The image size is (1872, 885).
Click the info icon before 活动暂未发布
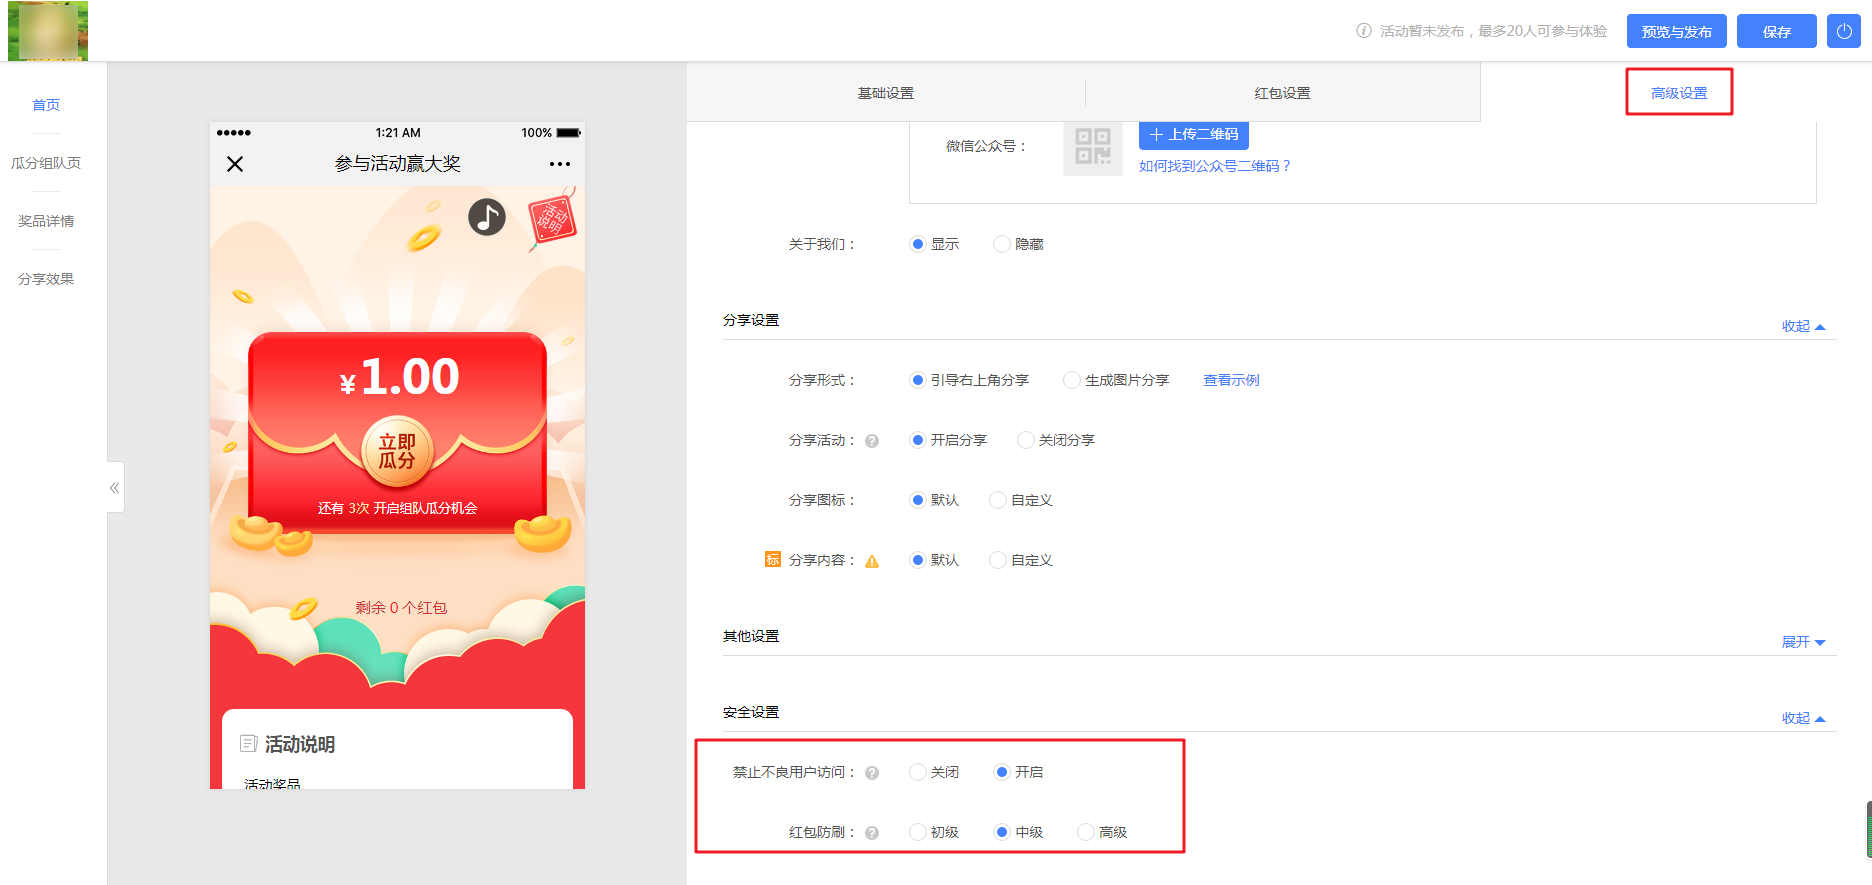coord(1364,31)
